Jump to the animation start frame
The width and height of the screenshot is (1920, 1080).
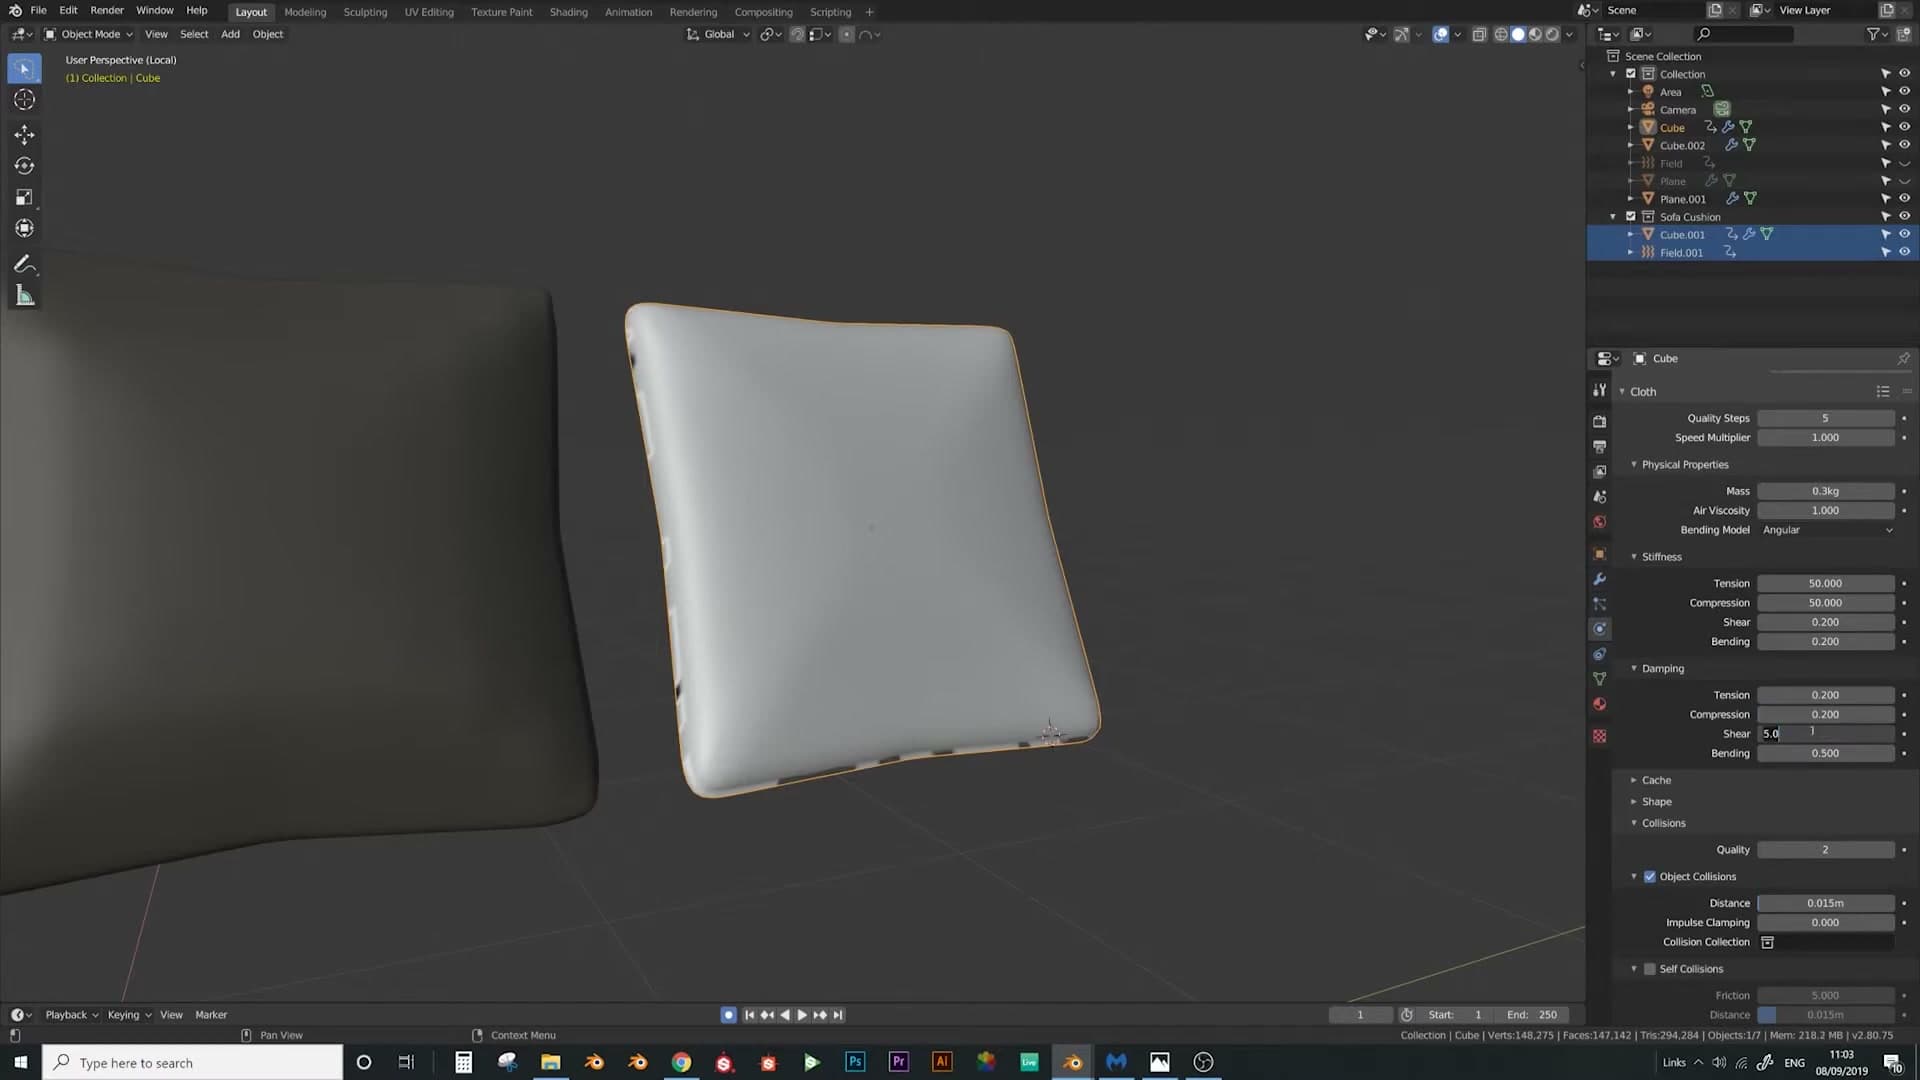749,1015
